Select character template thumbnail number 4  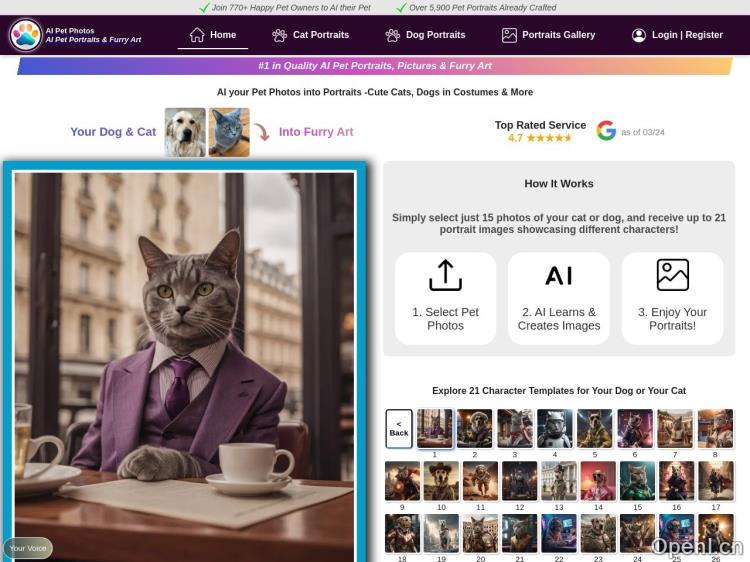[x=555, y=428]
